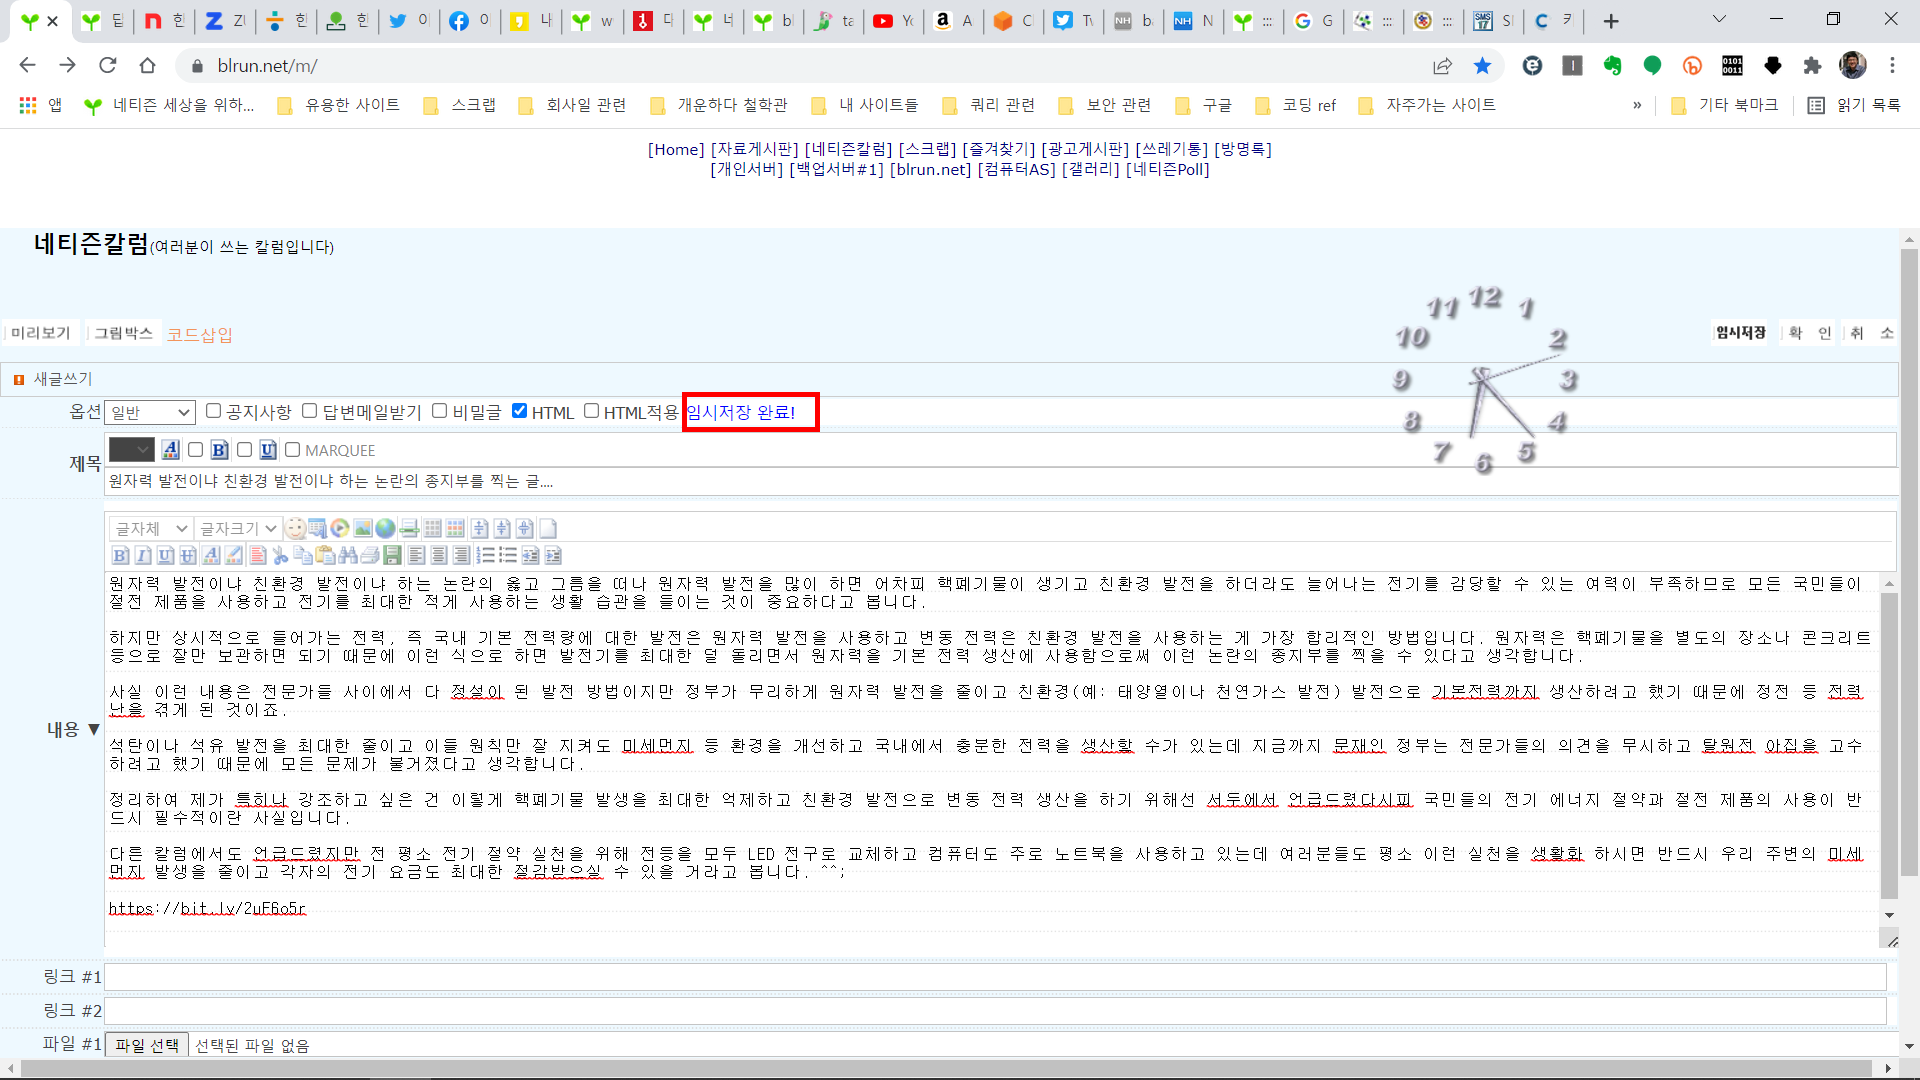Click the 임시저장 button
1920x1080 pixels.
[x=1741, y=333]
